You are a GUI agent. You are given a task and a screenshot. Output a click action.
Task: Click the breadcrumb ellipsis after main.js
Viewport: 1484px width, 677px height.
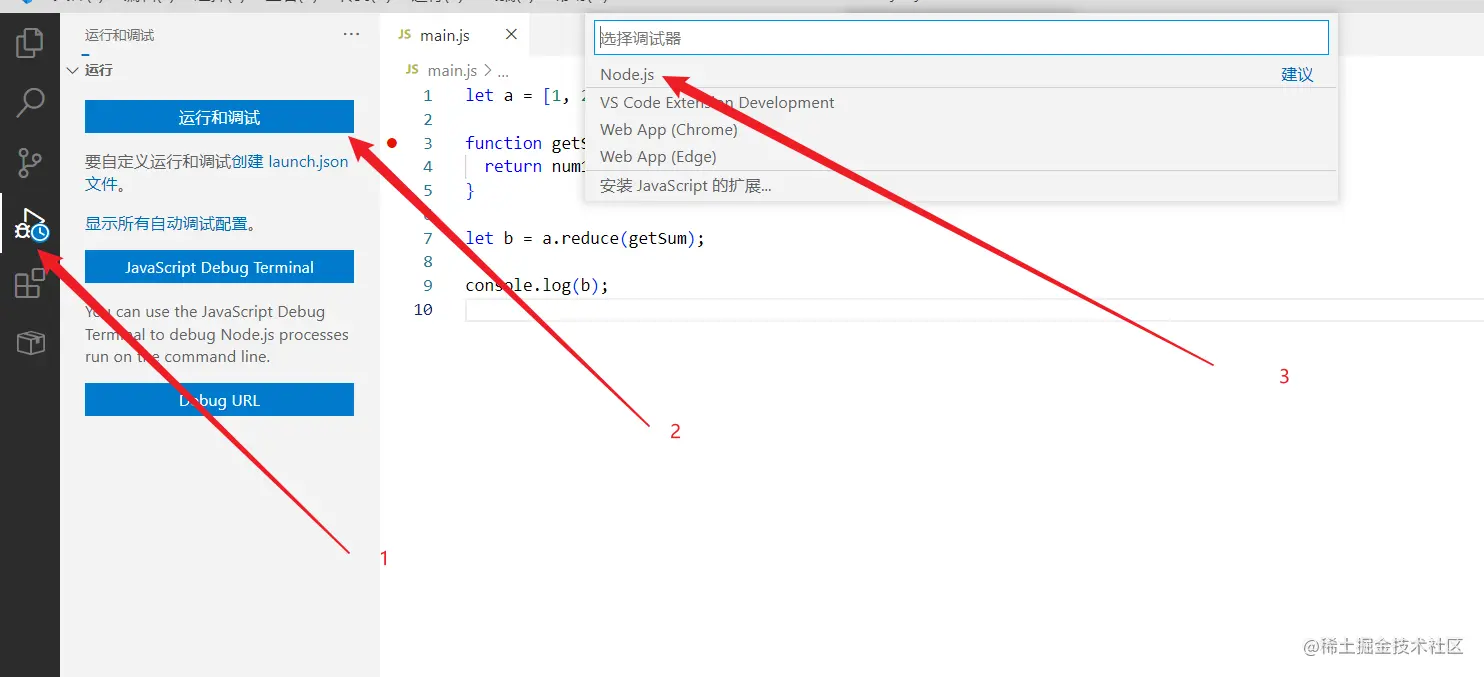[503, 71]
